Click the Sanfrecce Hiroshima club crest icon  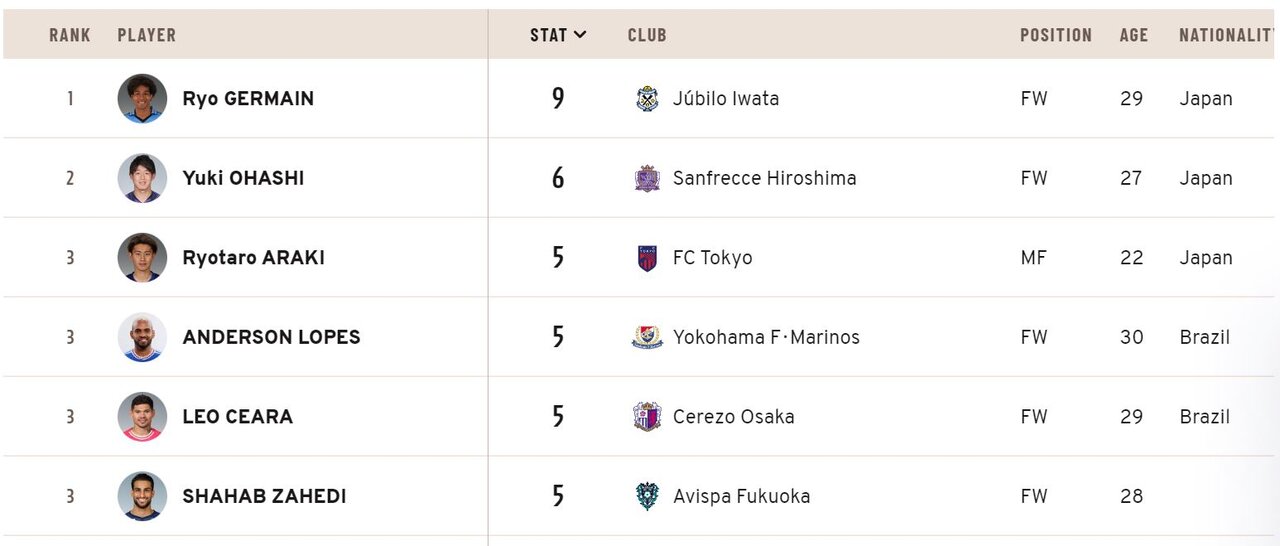coord(647,178)
